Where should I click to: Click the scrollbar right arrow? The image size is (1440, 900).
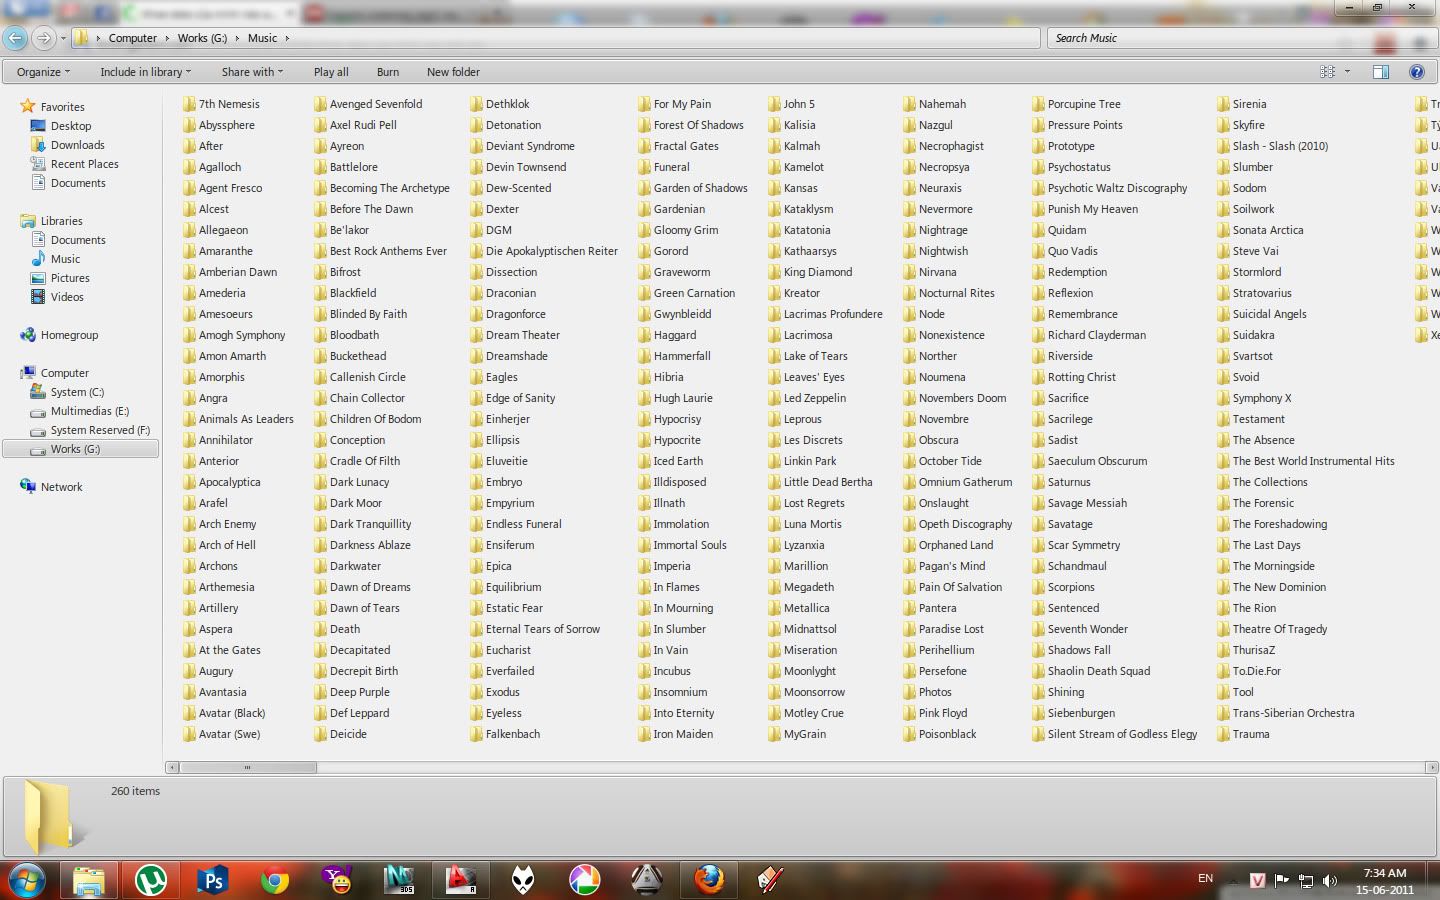pos(1431,768)
